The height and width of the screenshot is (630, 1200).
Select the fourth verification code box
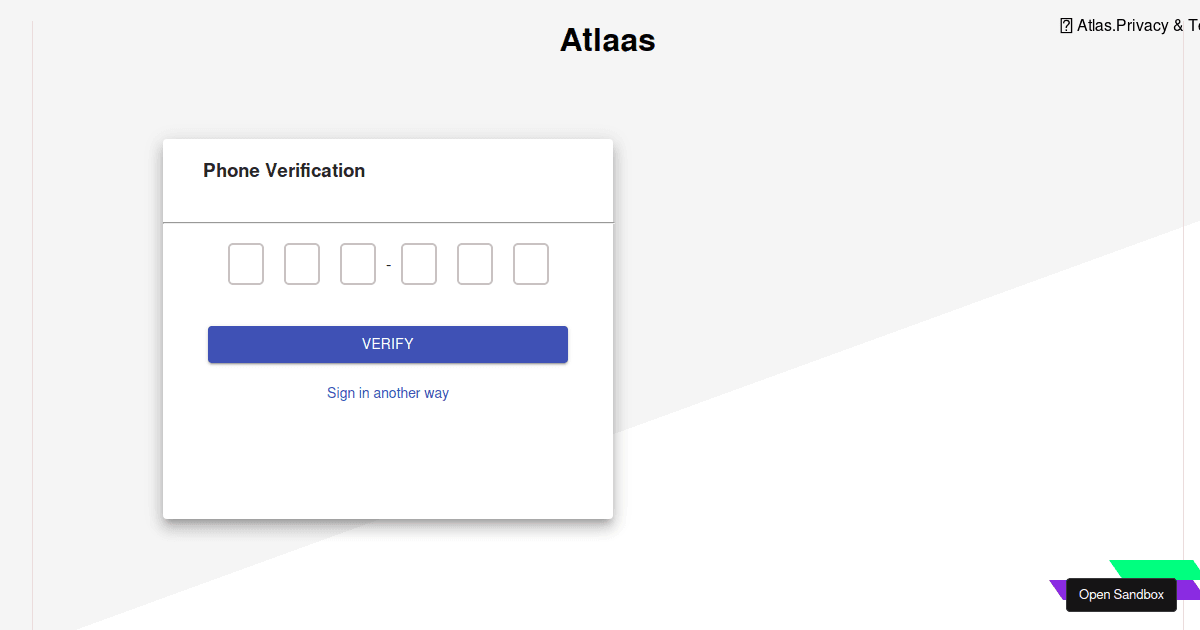[419, 264]
